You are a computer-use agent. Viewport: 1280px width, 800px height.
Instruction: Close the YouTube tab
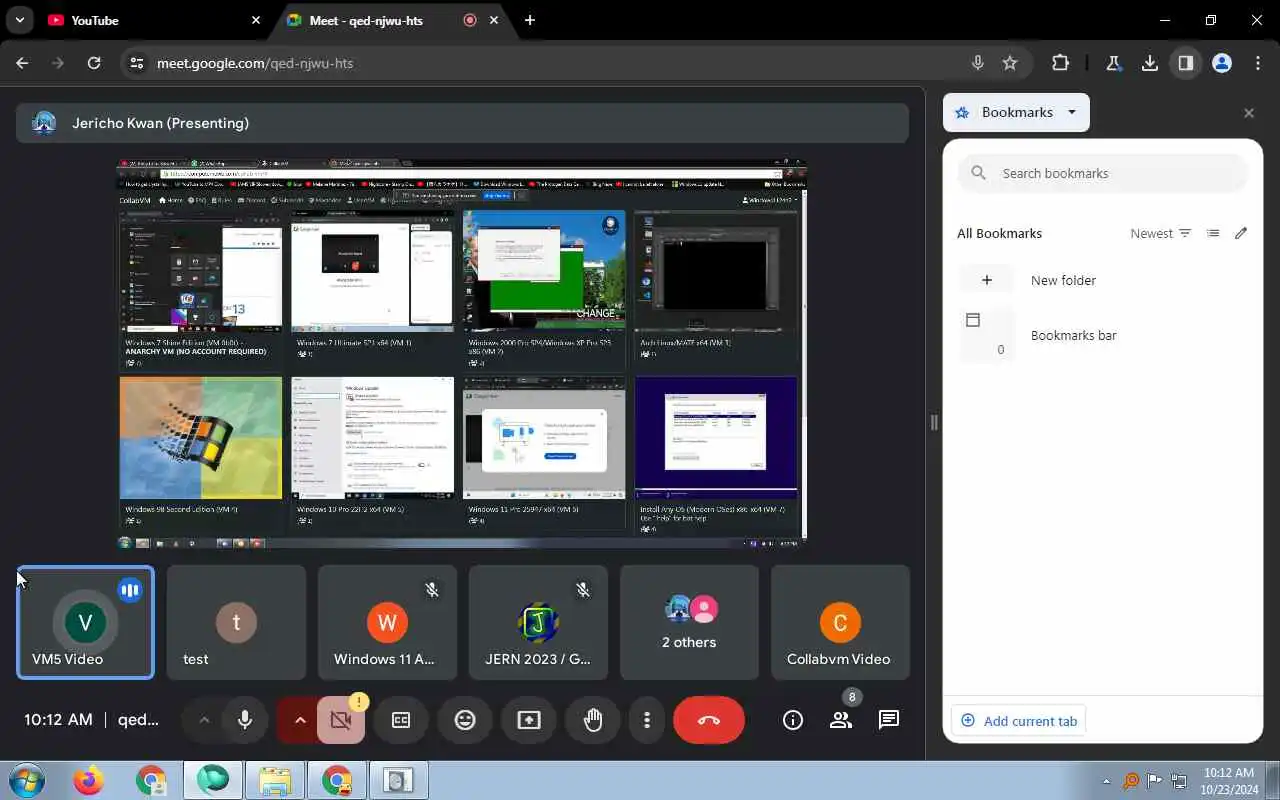[255, 20]
